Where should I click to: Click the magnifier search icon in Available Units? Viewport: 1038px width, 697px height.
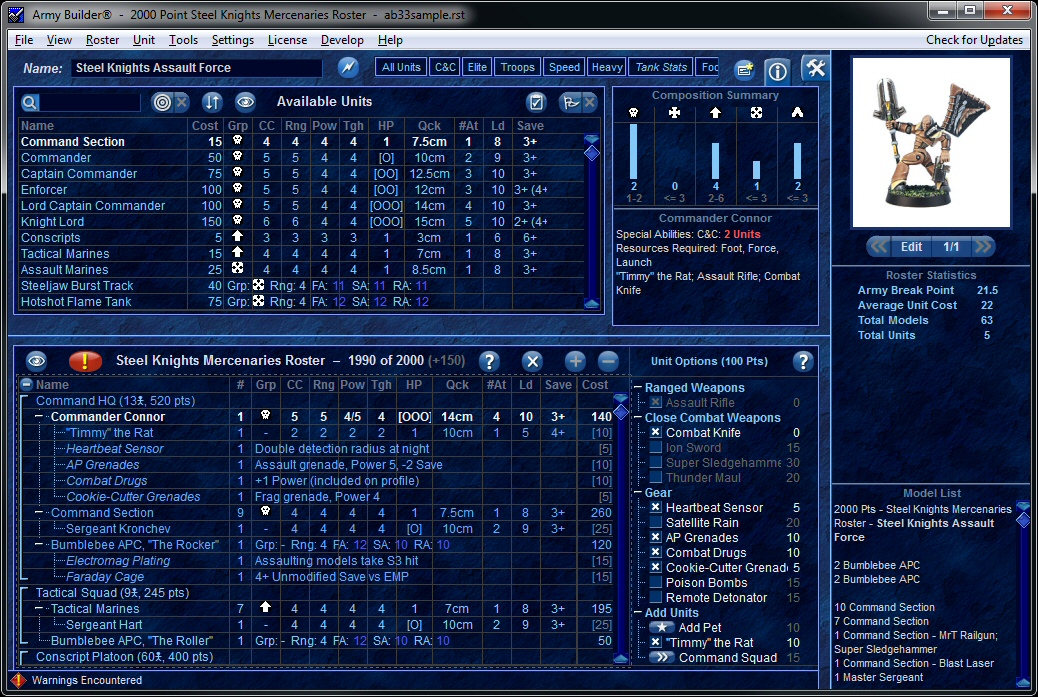coord(30,102)
